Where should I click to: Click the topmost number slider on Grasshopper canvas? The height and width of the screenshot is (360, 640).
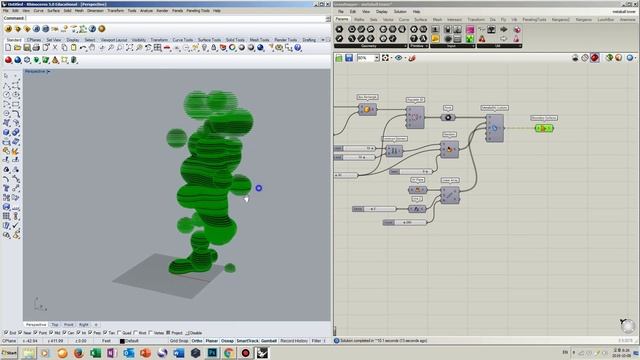pyautogui.click(x=355, y=148)
